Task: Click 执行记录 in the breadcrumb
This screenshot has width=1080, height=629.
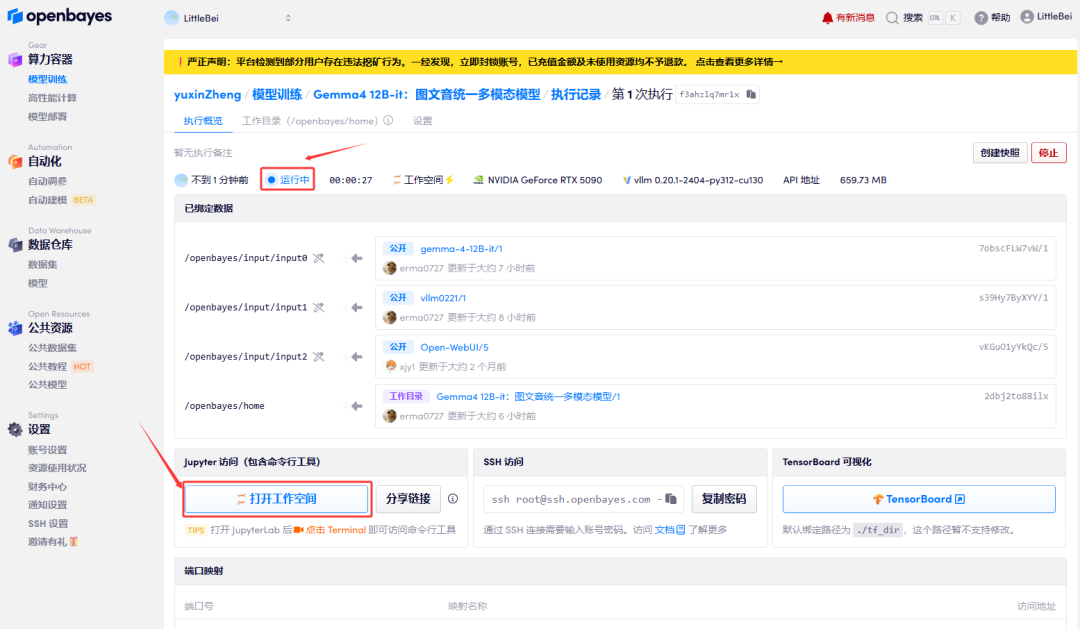Action: tap(576, 94)
